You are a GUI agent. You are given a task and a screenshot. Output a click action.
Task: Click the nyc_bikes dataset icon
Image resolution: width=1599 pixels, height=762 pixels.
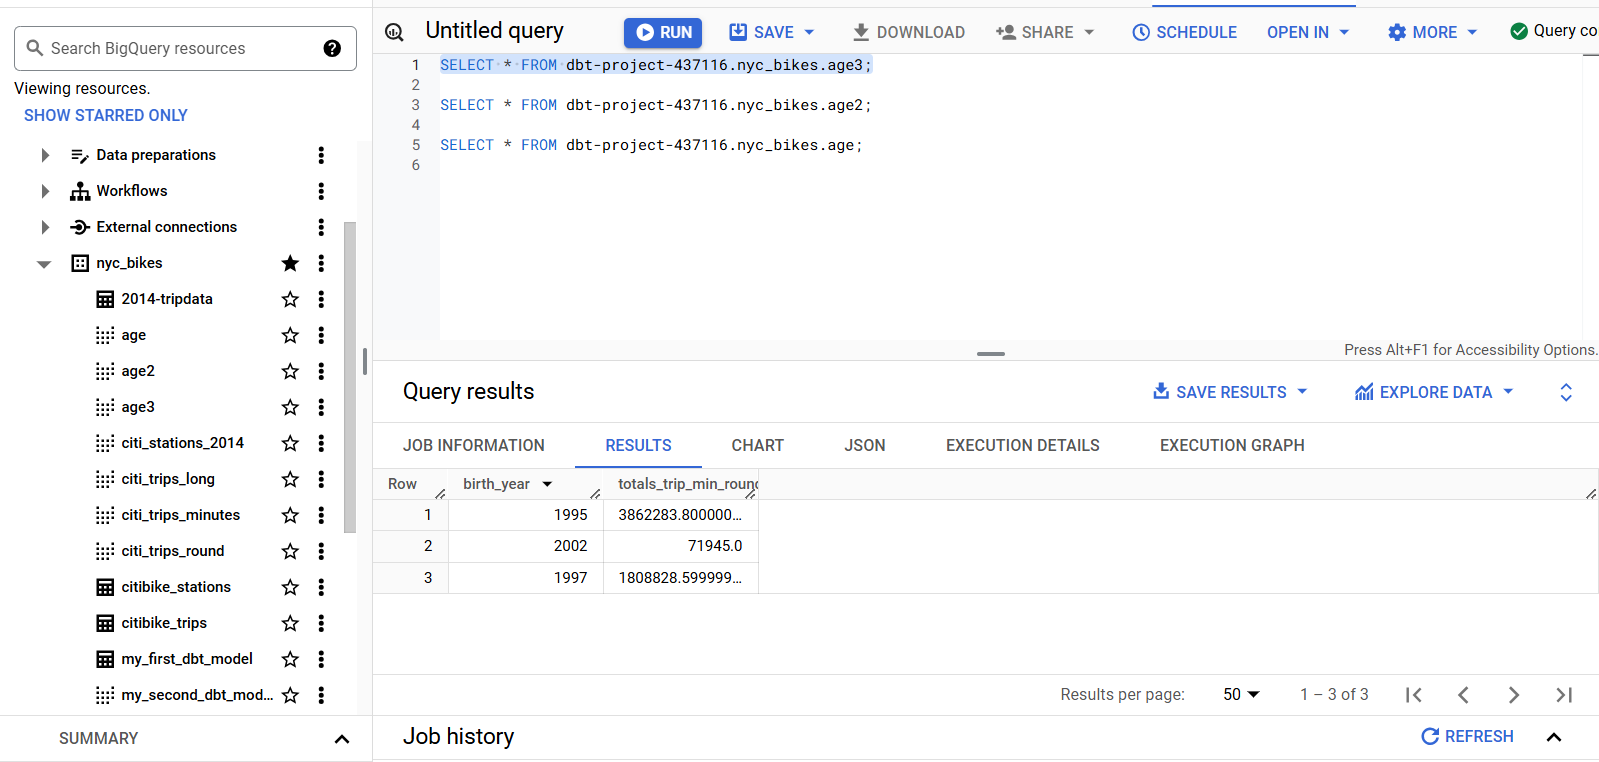click(x=80, y=263)
